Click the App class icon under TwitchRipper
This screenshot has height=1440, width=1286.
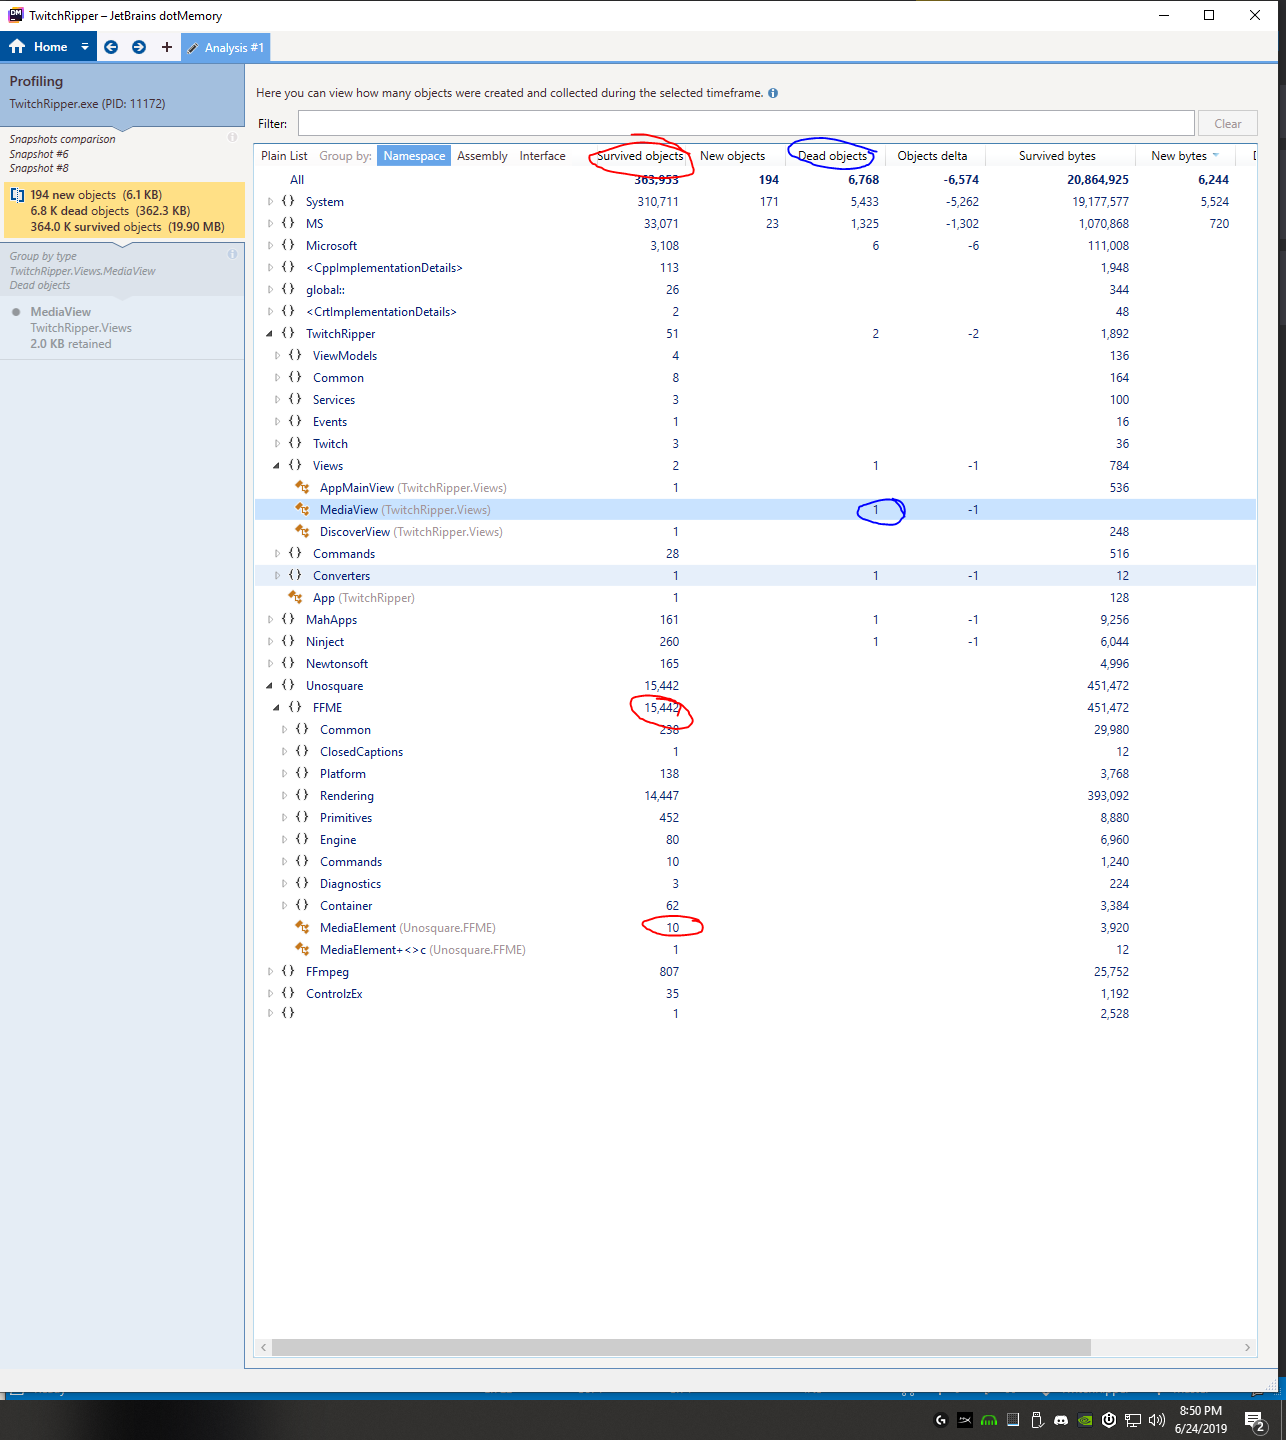tap(297, 597)
